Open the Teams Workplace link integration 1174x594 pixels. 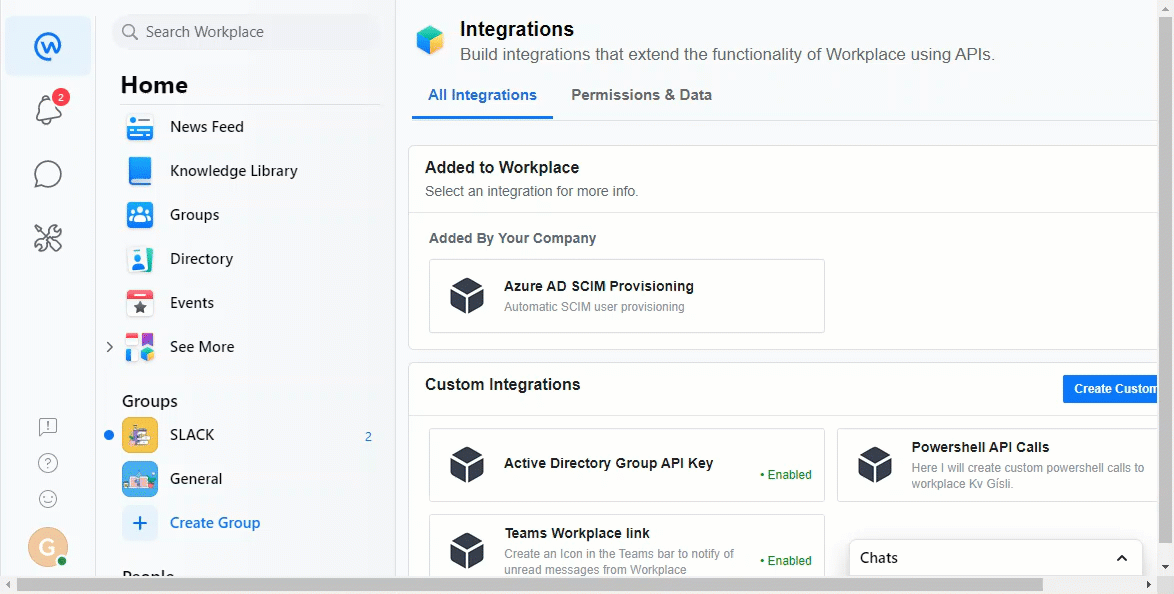pyautogui.click(x=626, y=548)
